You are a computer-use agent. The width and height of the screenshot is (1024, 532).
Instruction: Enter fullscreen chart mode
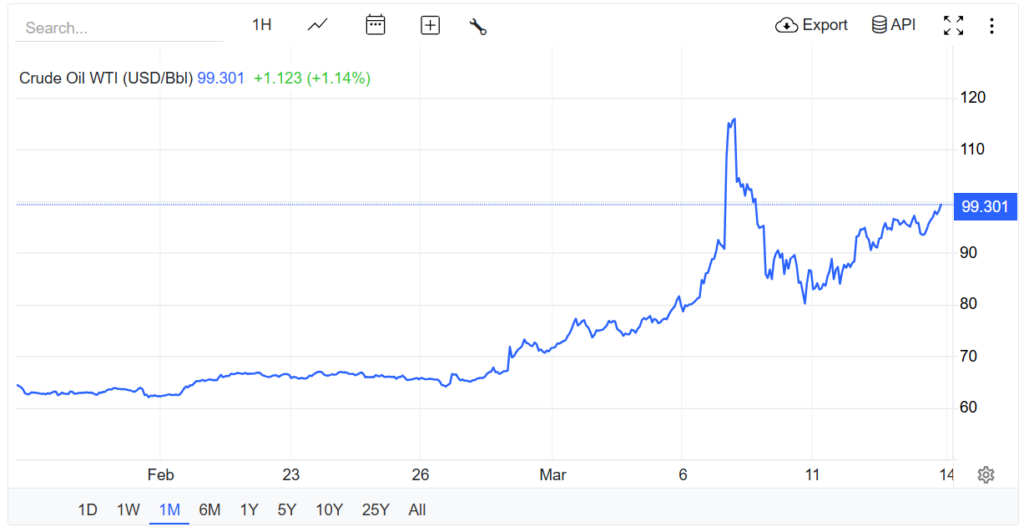(x=953, y=26)
